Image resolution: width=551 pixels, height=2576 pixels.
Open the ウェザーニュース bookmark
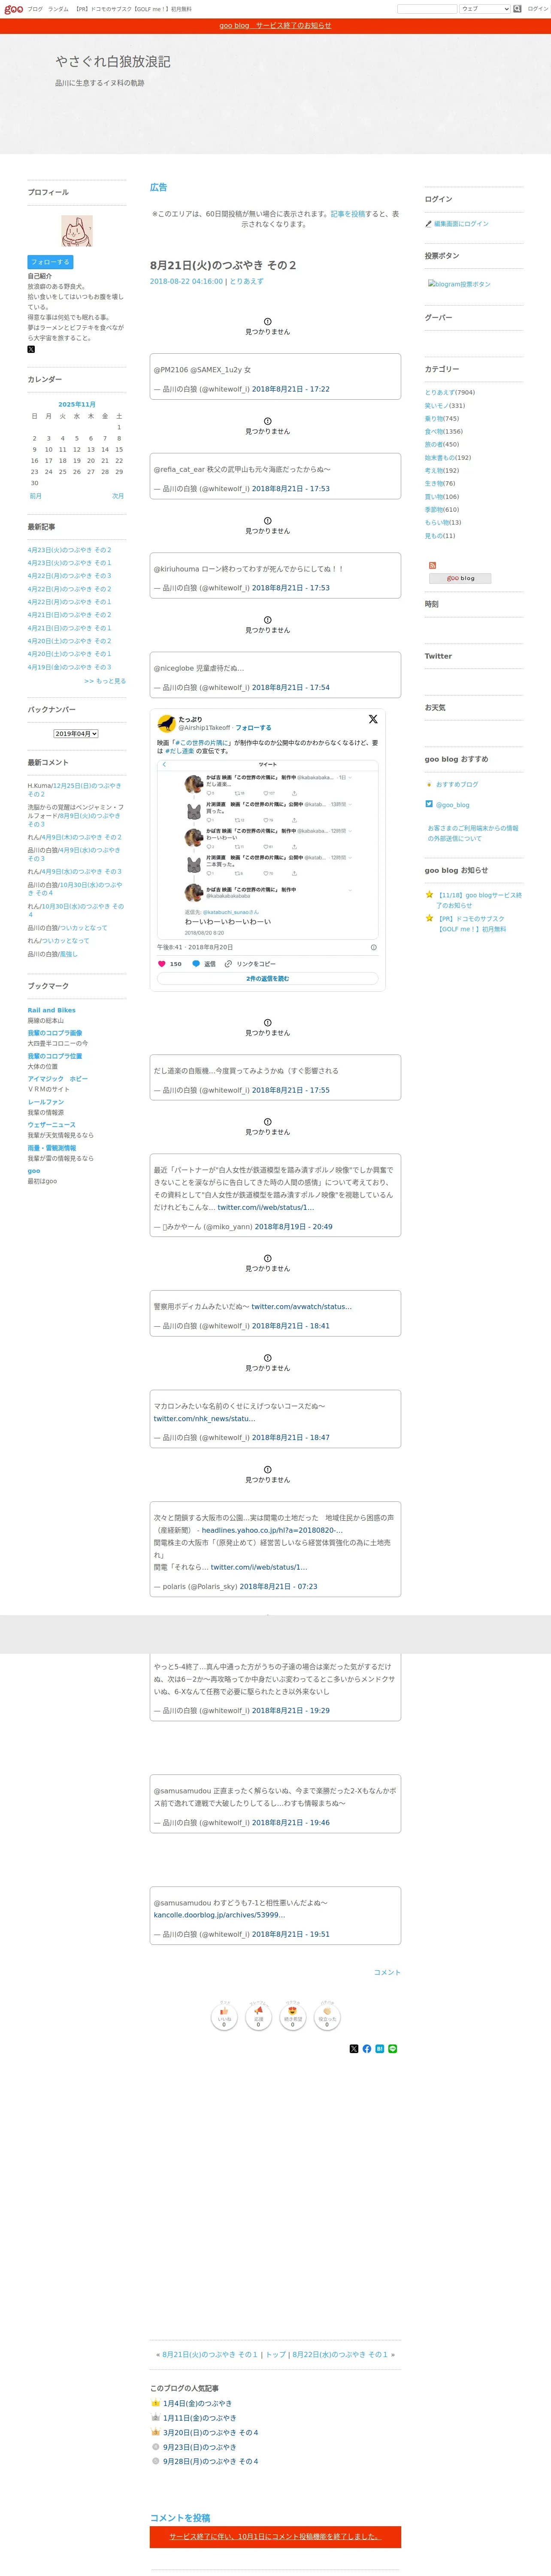pyautogui.click(x=51, y=1125)
